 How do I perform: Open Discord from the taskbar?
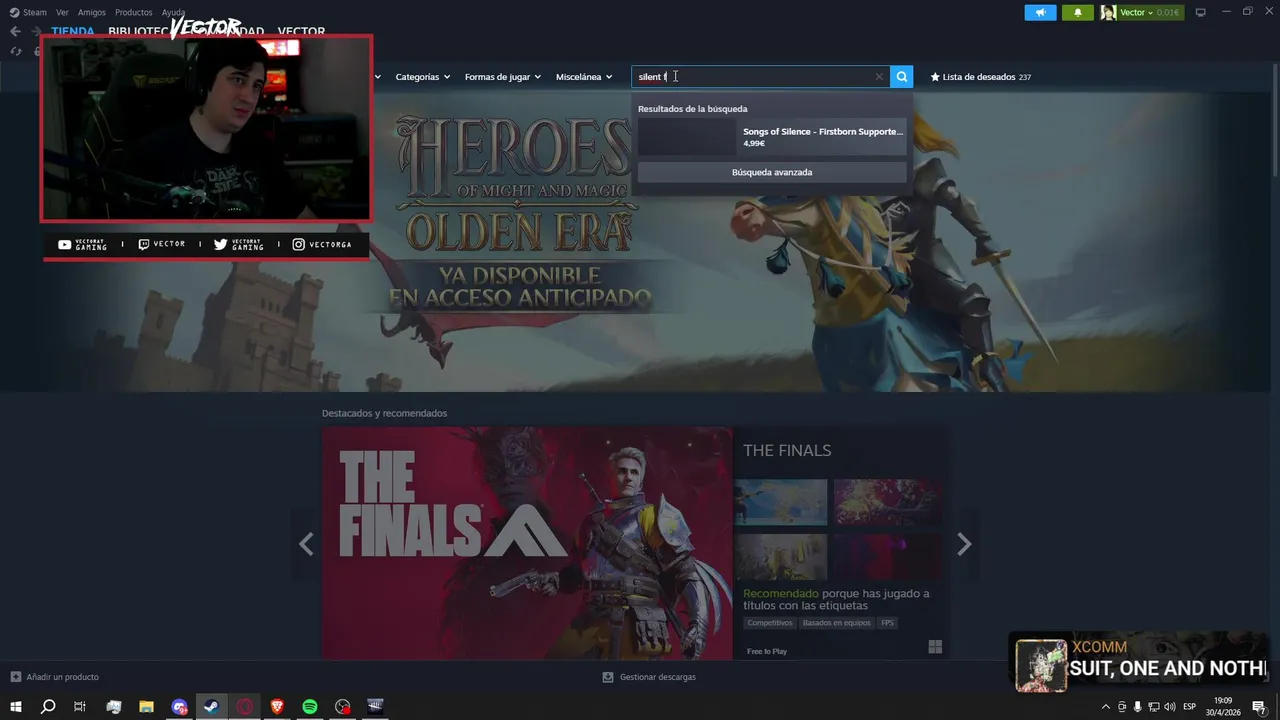pyautogui.click(x=179, y=707)
